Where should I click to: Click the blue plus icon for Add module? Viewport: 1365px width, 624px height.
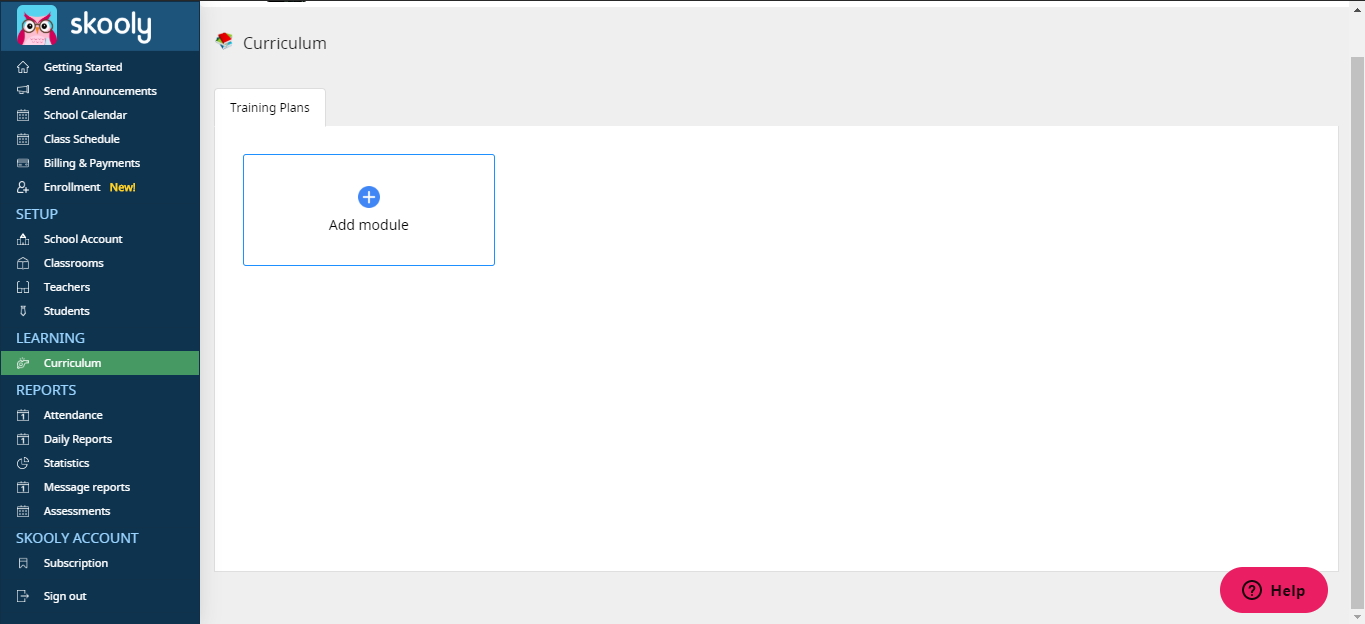point(369,197)
